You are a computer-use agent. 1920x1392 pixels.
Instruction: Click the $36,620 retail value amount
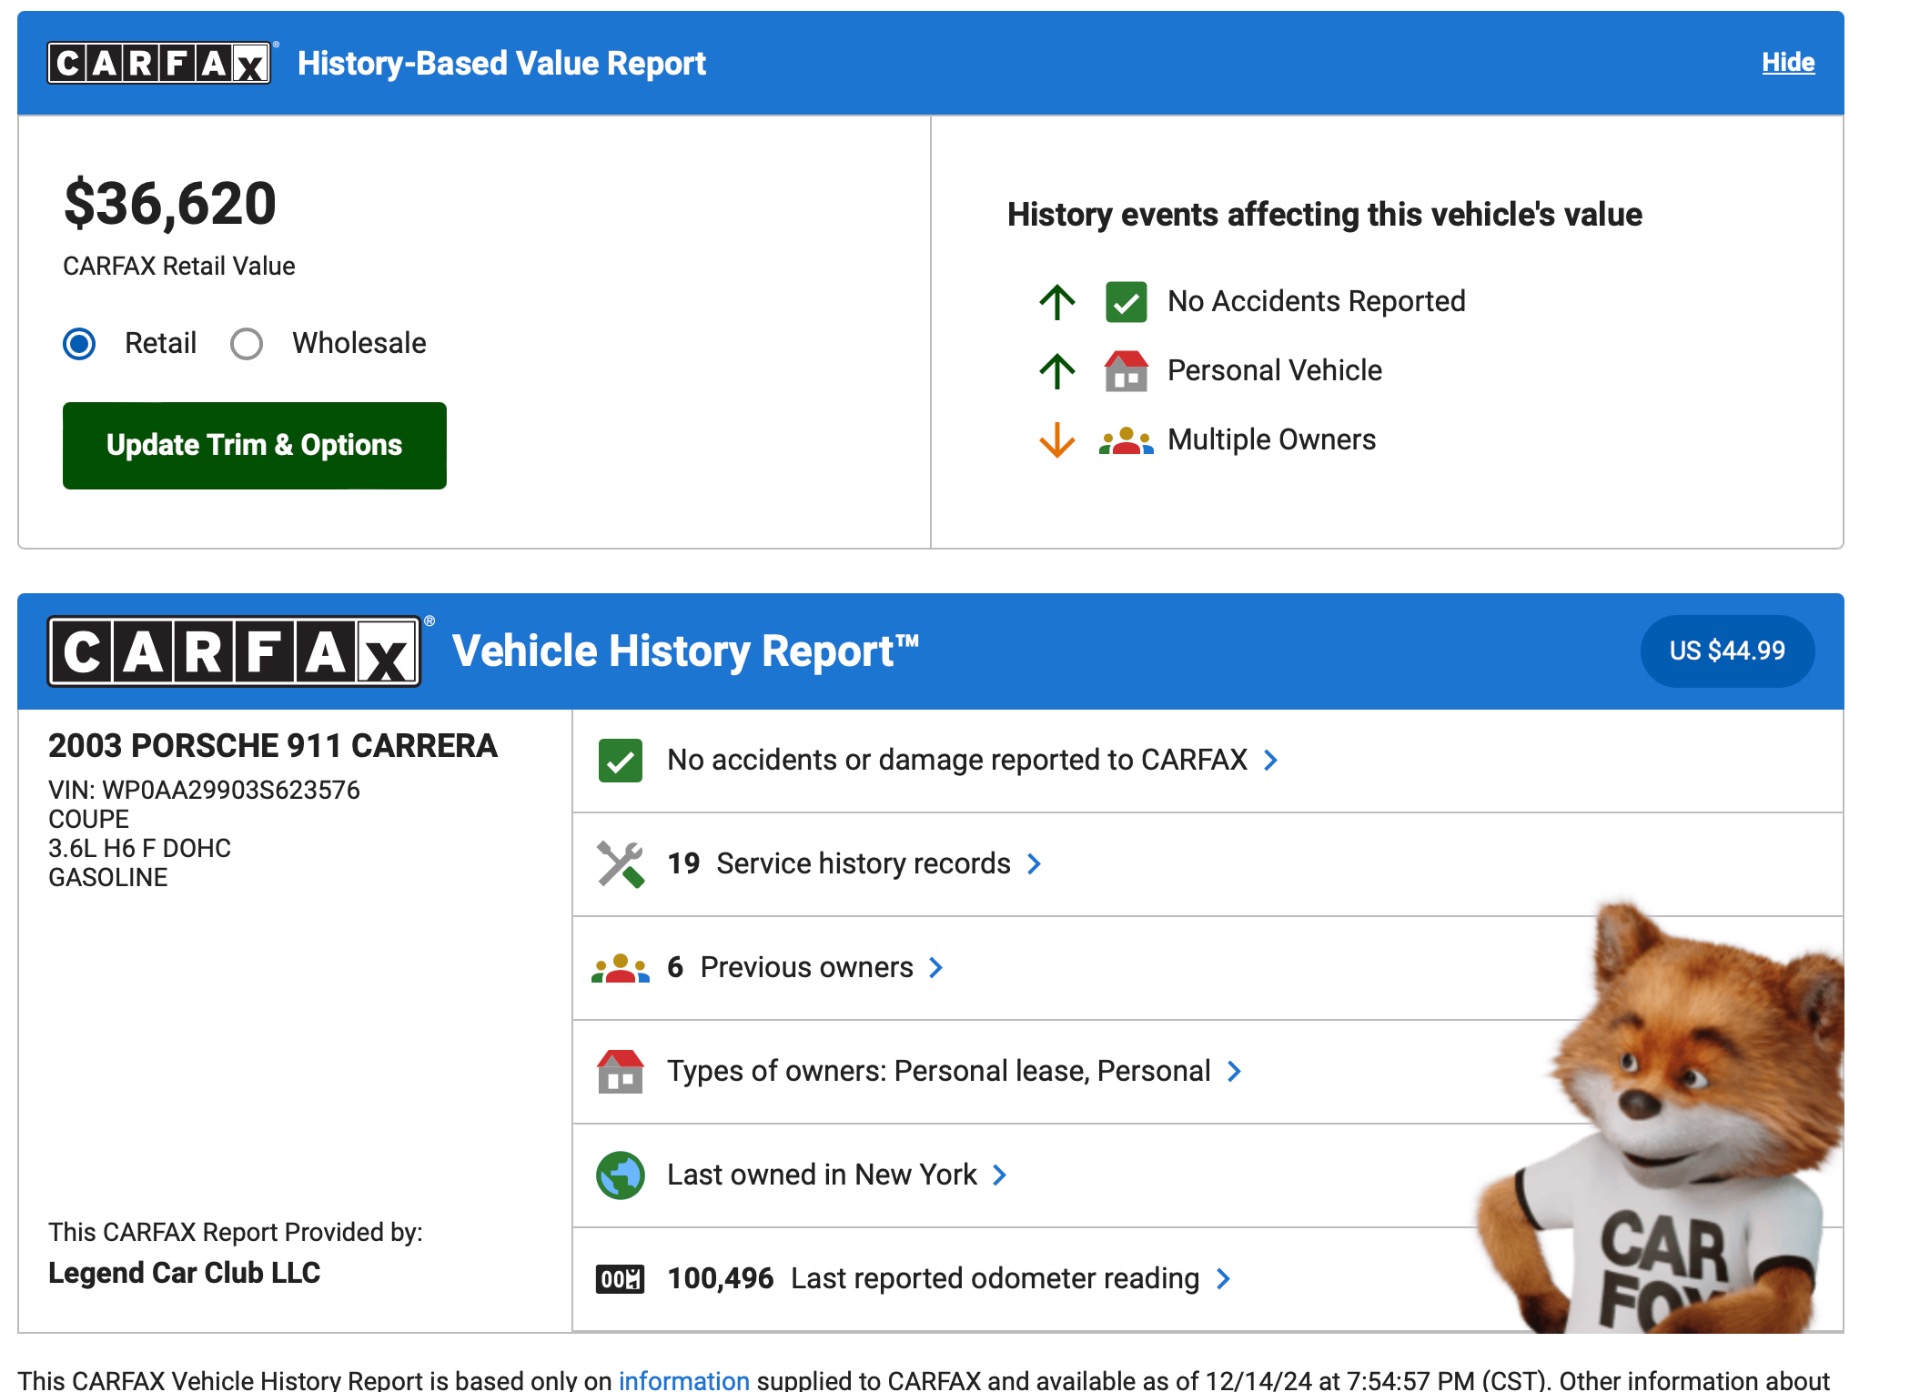coord(170,204)
